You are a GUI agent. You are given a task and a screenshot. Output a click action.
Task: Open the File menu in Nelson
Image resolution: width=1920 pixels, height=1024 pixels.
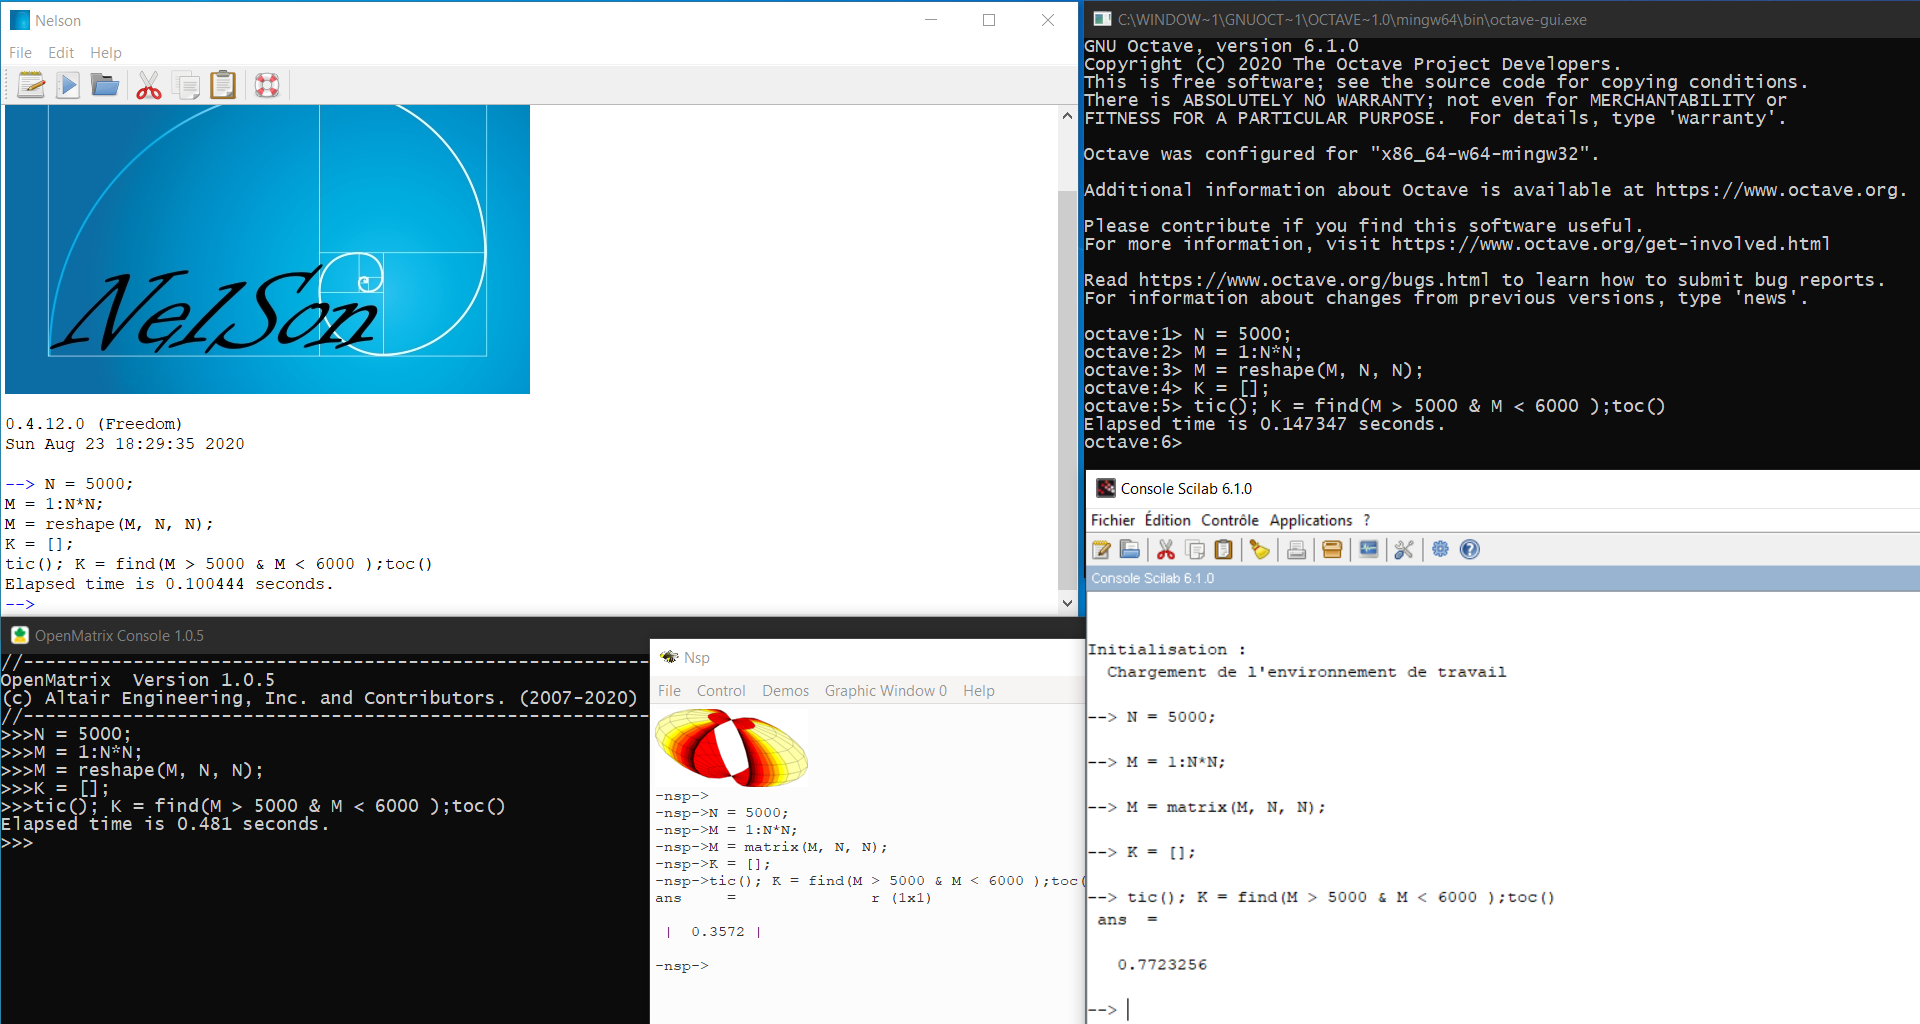point(20,53)
